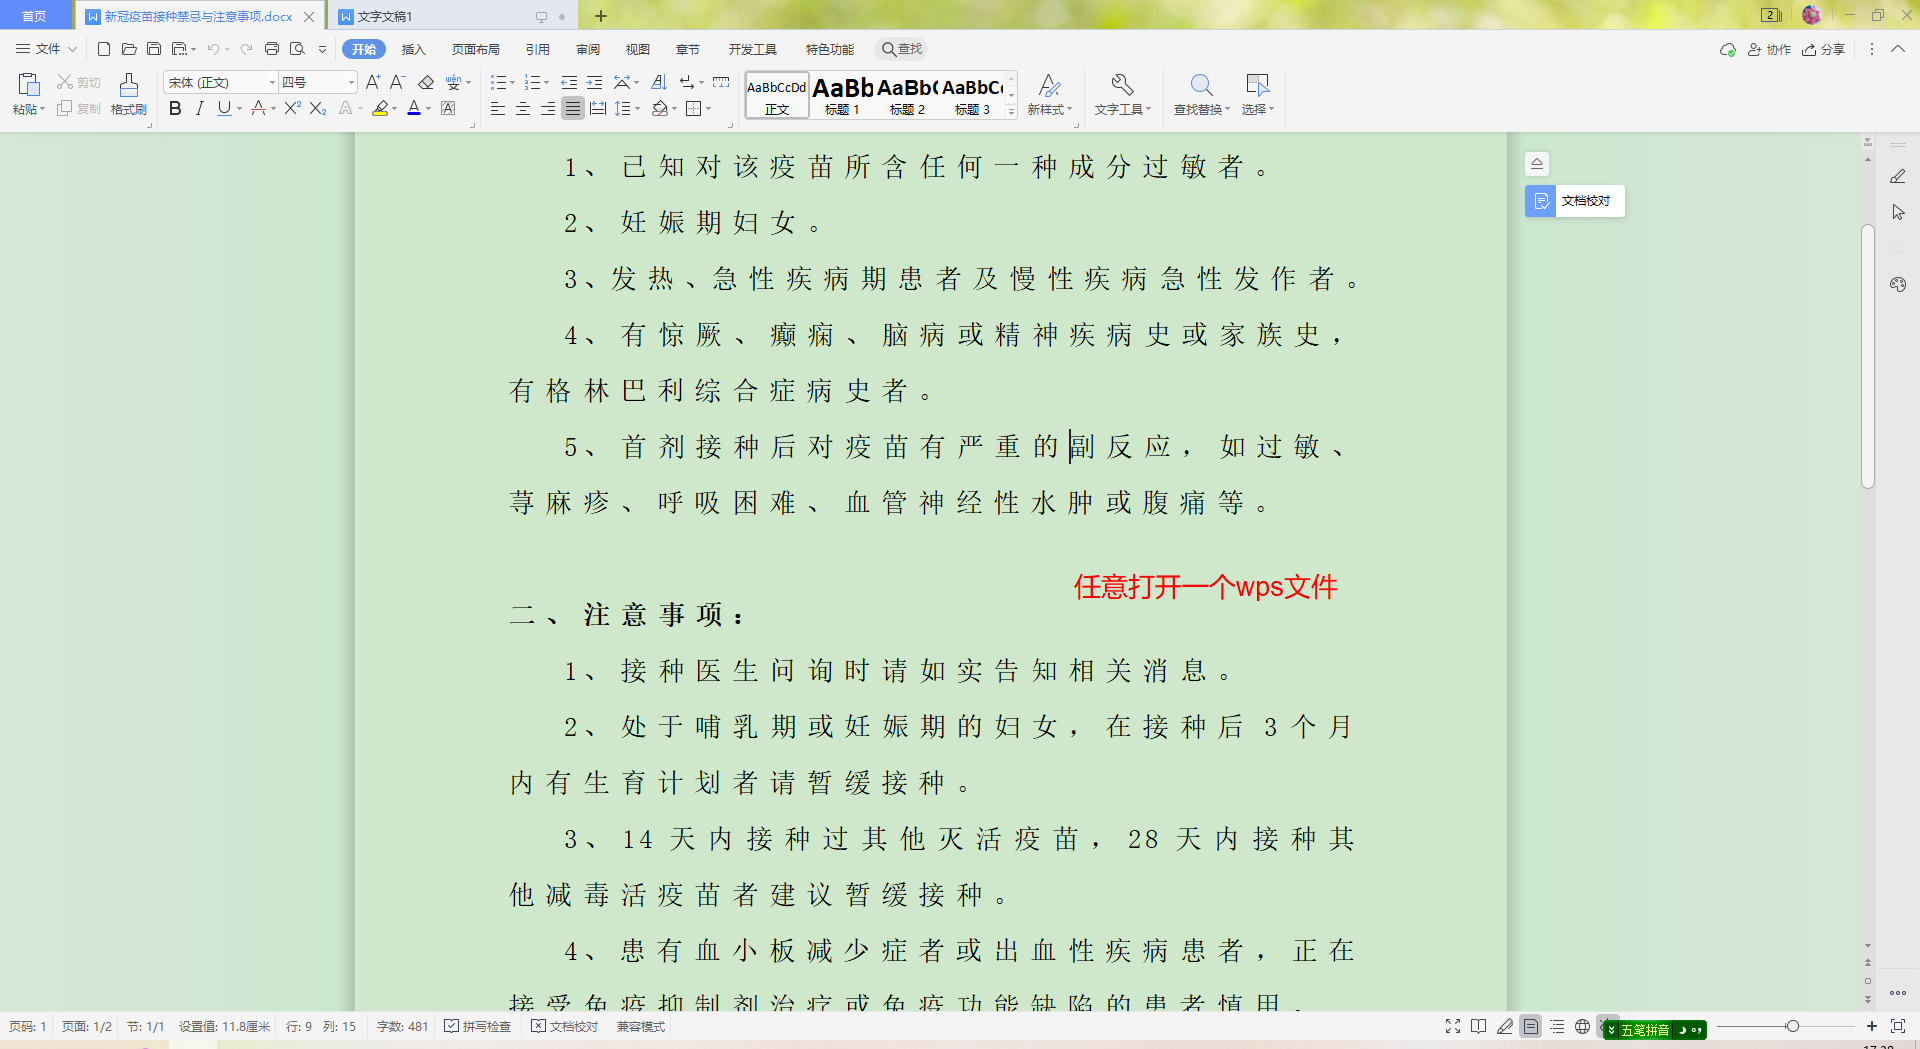Click the 分享 share button

1823,49
